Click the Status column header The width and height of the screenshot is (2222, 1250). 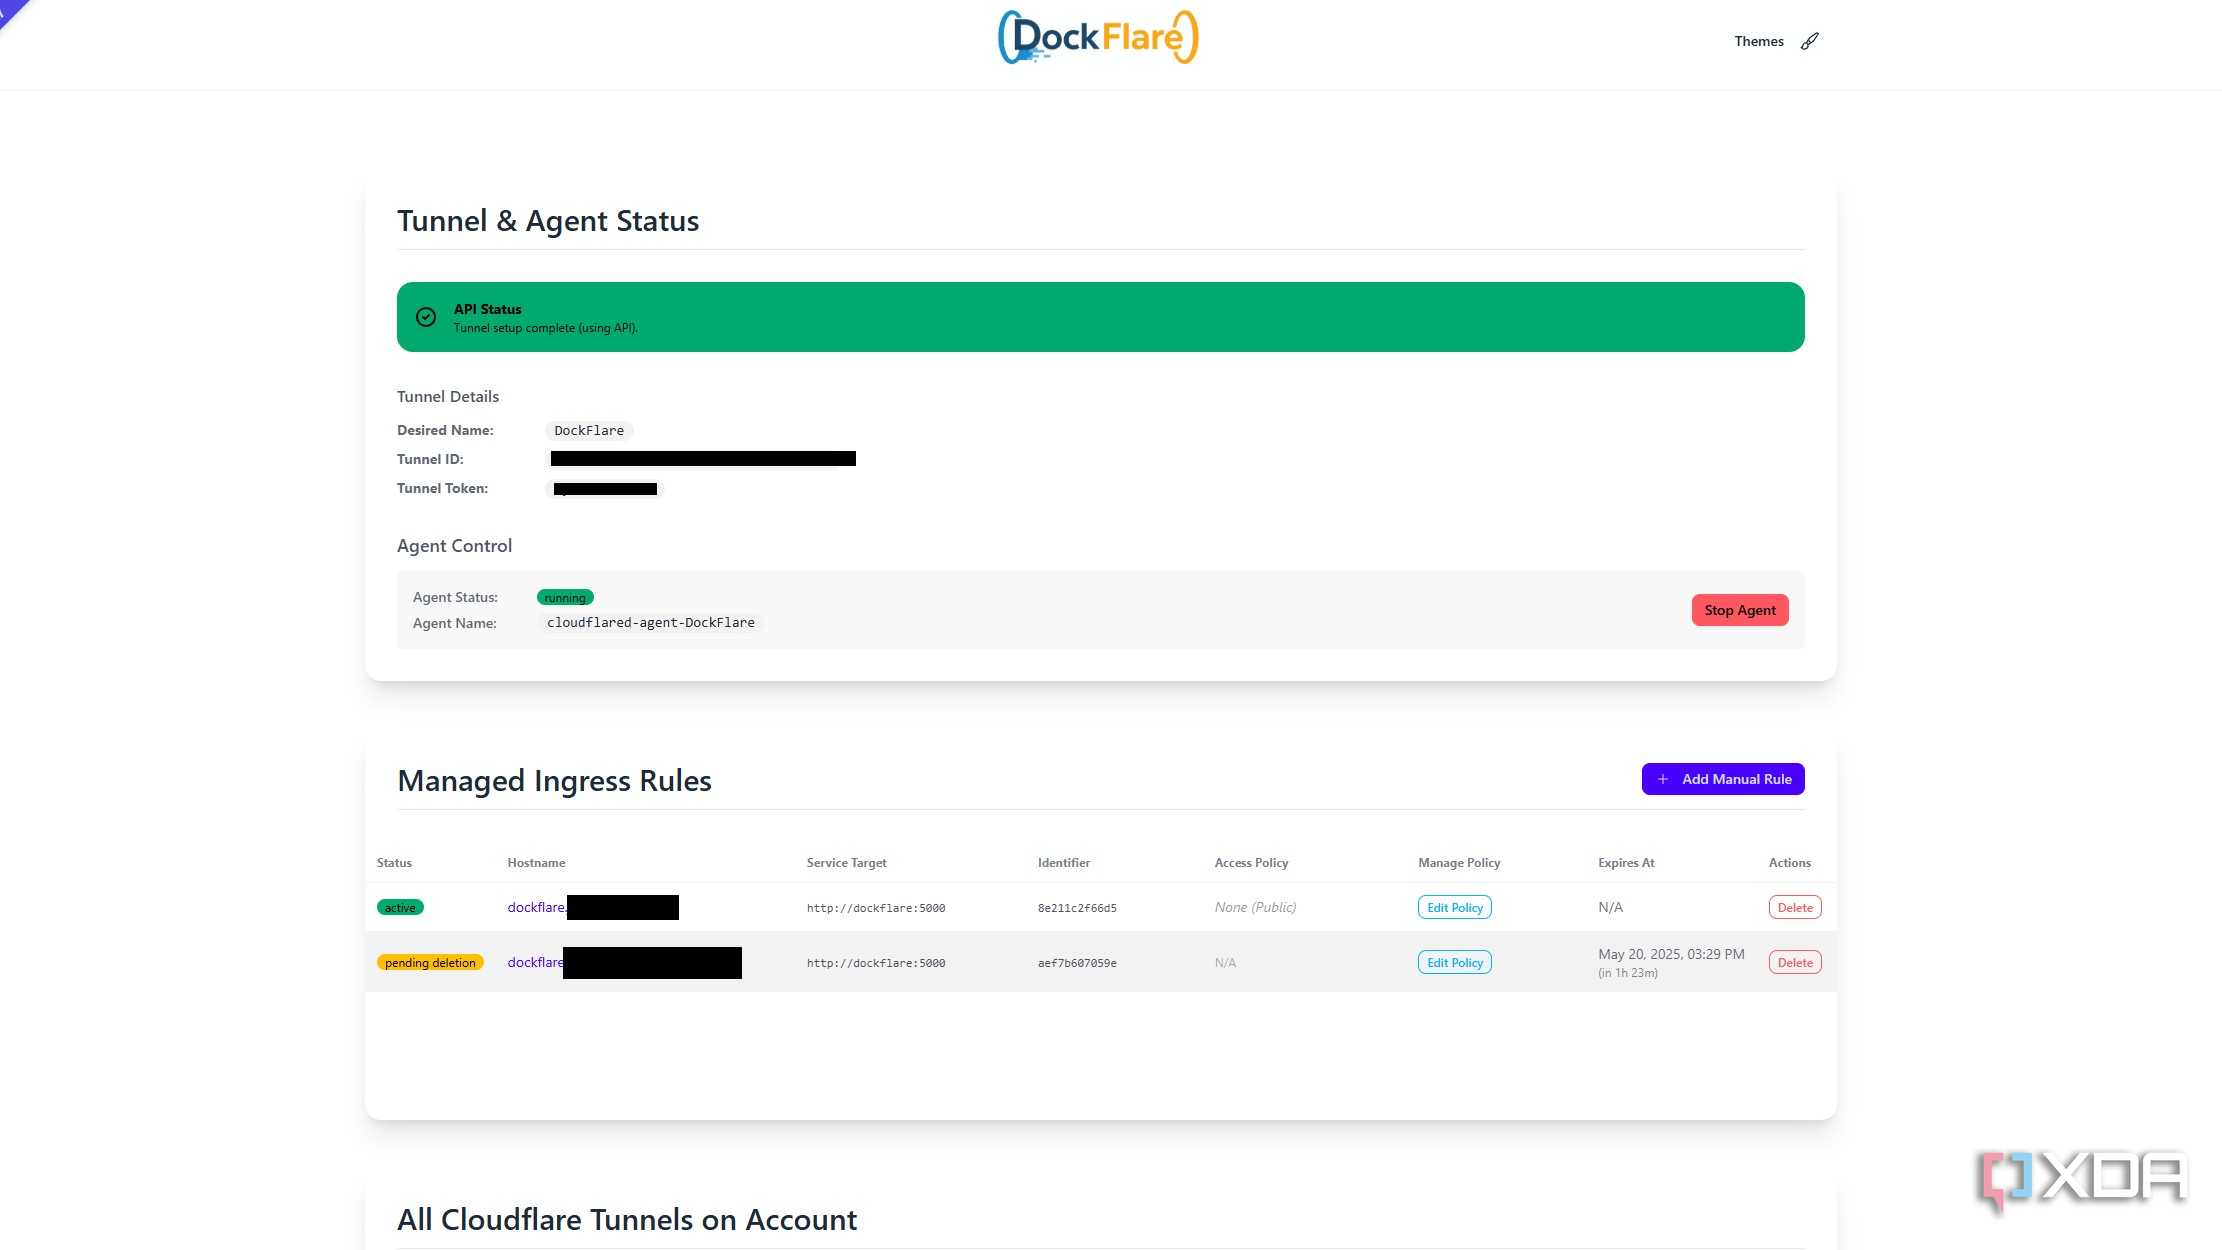click(394, 862)
